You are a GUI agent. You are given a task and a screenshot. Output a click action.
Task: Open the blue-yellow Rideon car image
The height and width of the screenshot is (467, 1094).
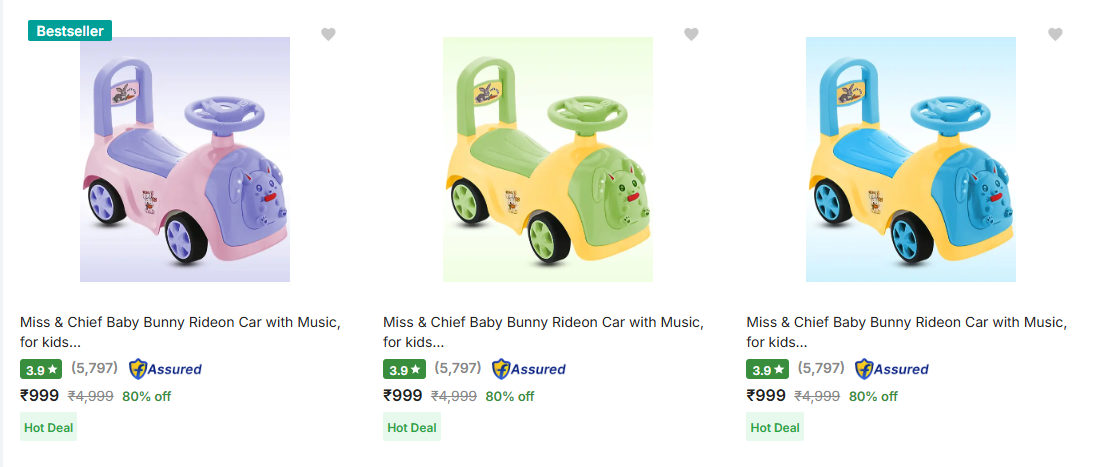911,160
